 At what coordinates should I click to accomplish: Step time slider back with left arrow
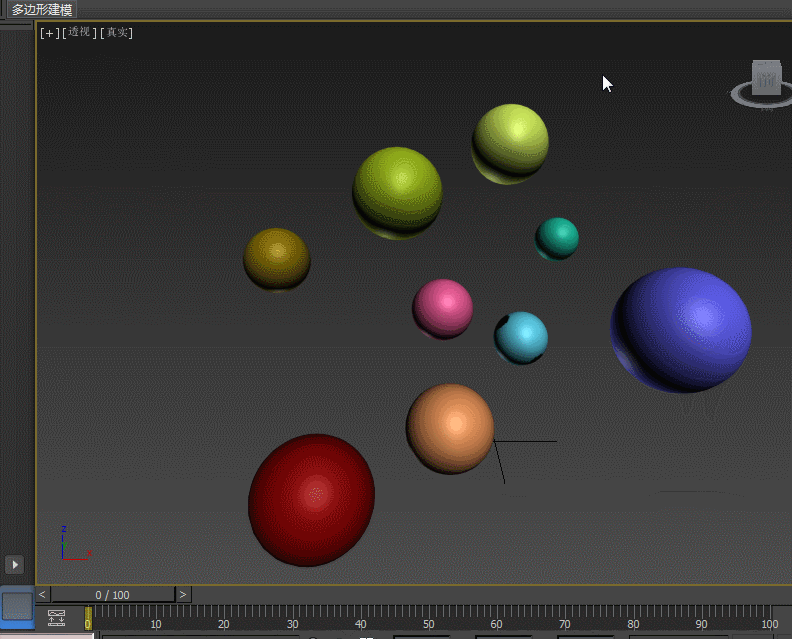(43, 594)
